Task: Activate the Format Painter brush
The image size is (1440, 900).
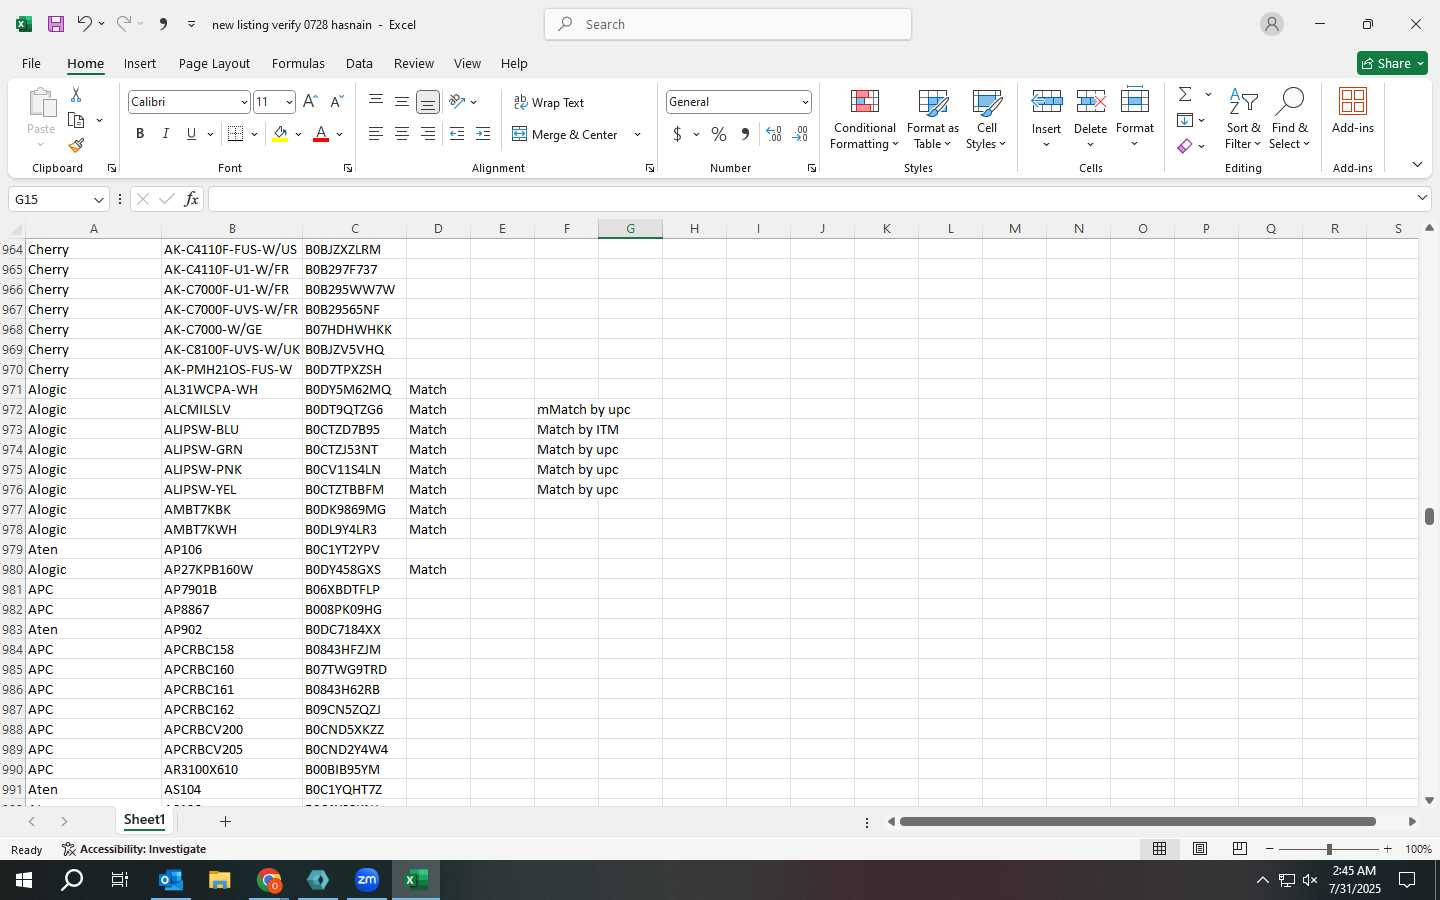Action: coord(76,145)
